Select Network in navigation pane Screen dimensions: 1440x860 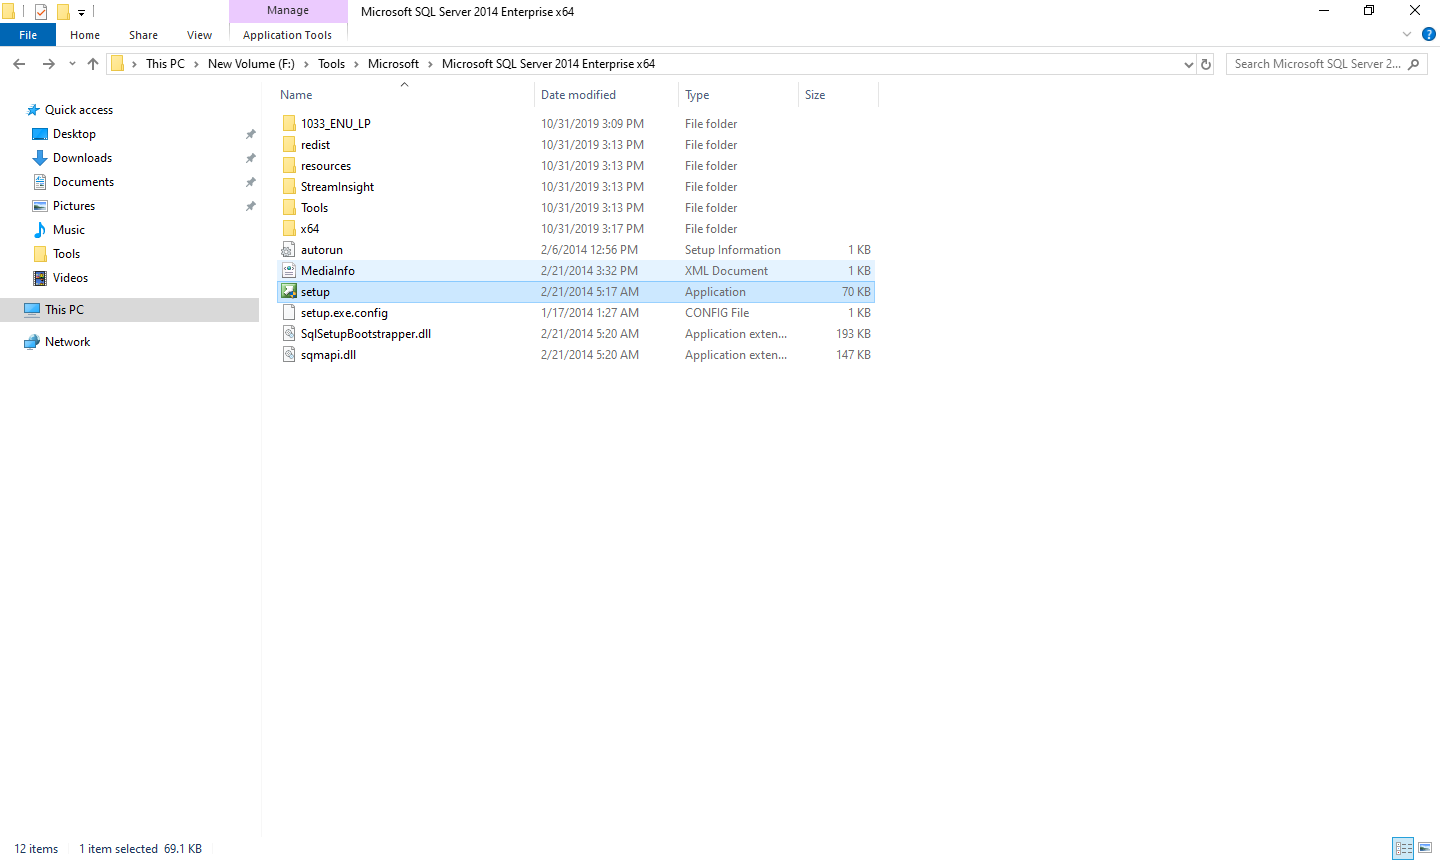[x=67, y=342]
